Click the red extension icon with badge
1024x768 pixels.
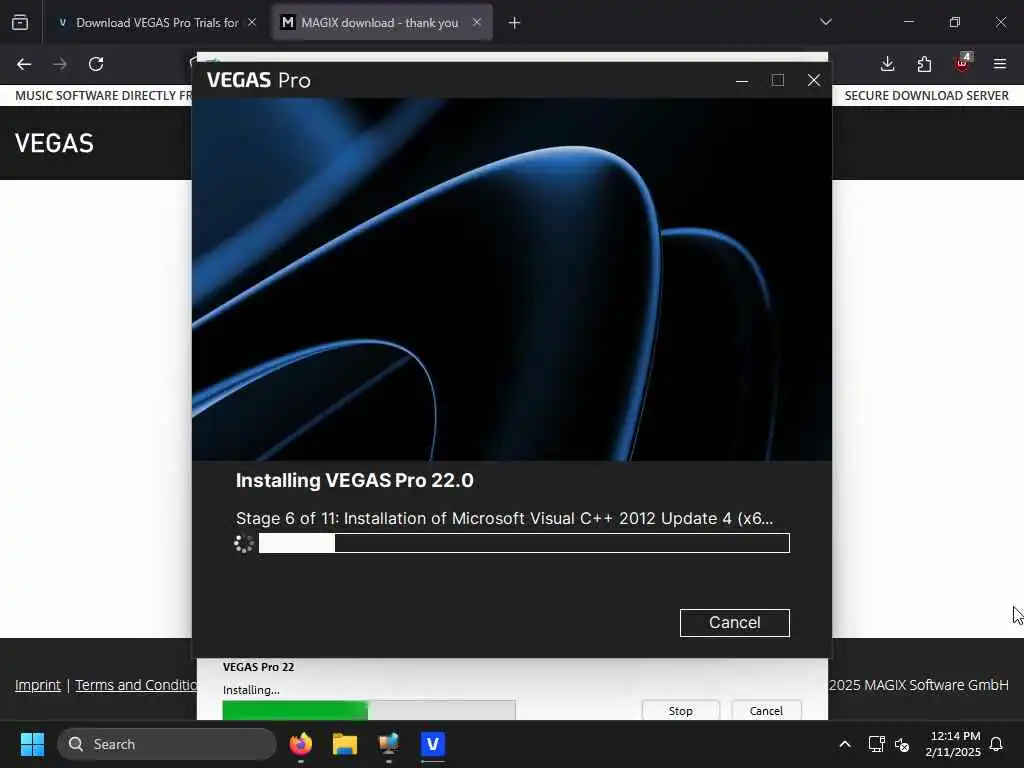962,63
